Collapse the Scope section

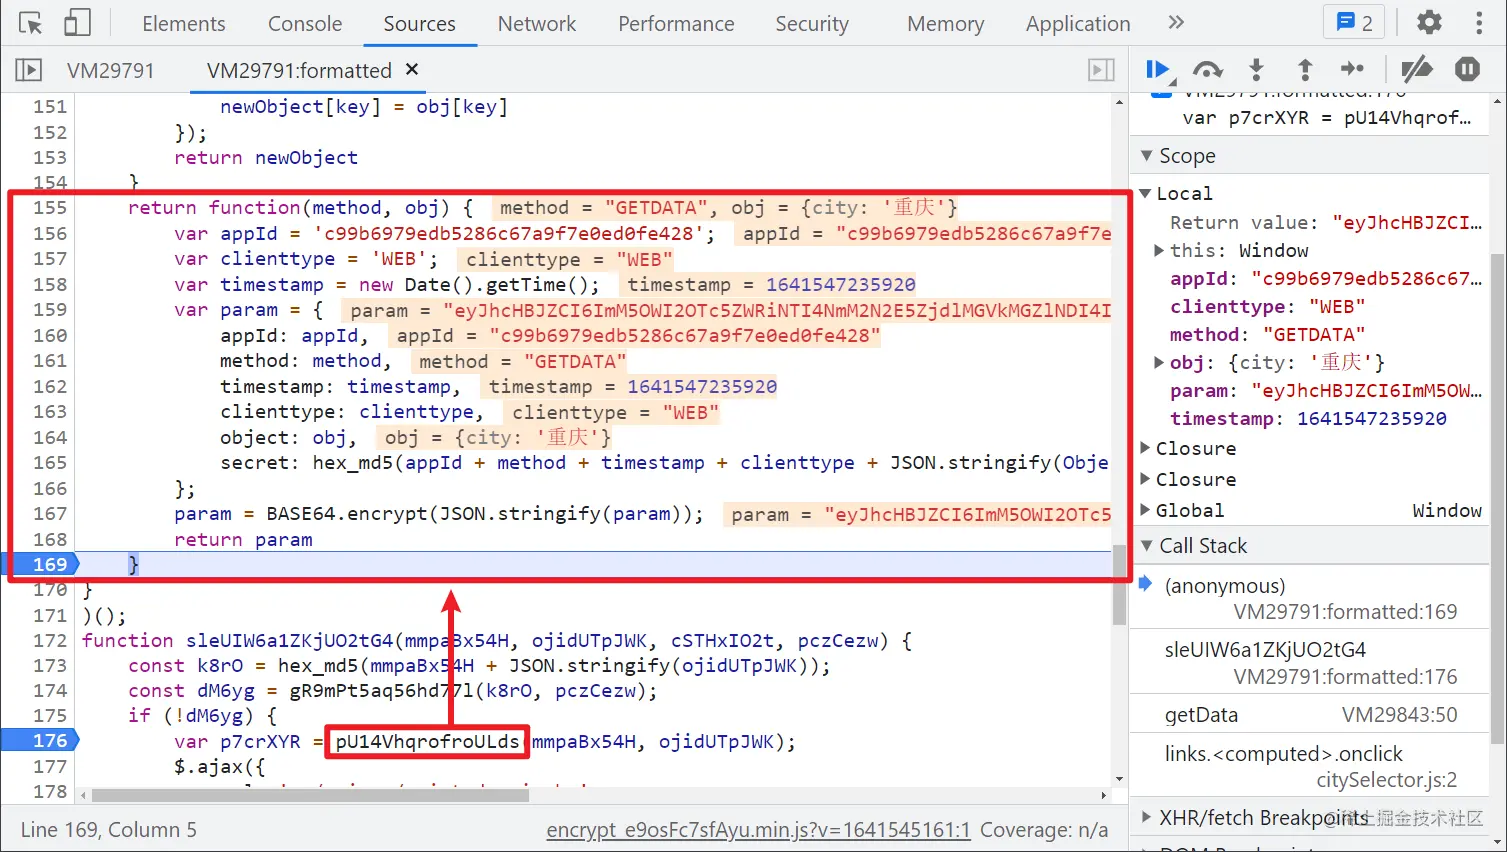click(1147, 156)
